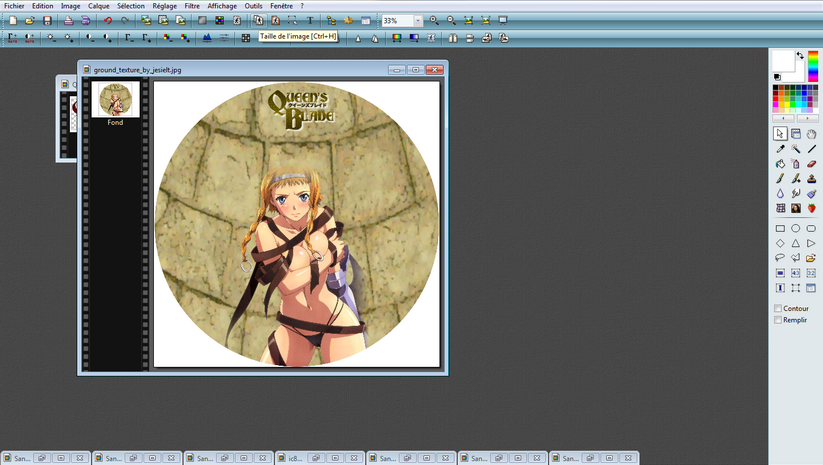
Task: Select the Spray tool
Action: (796, 164)
